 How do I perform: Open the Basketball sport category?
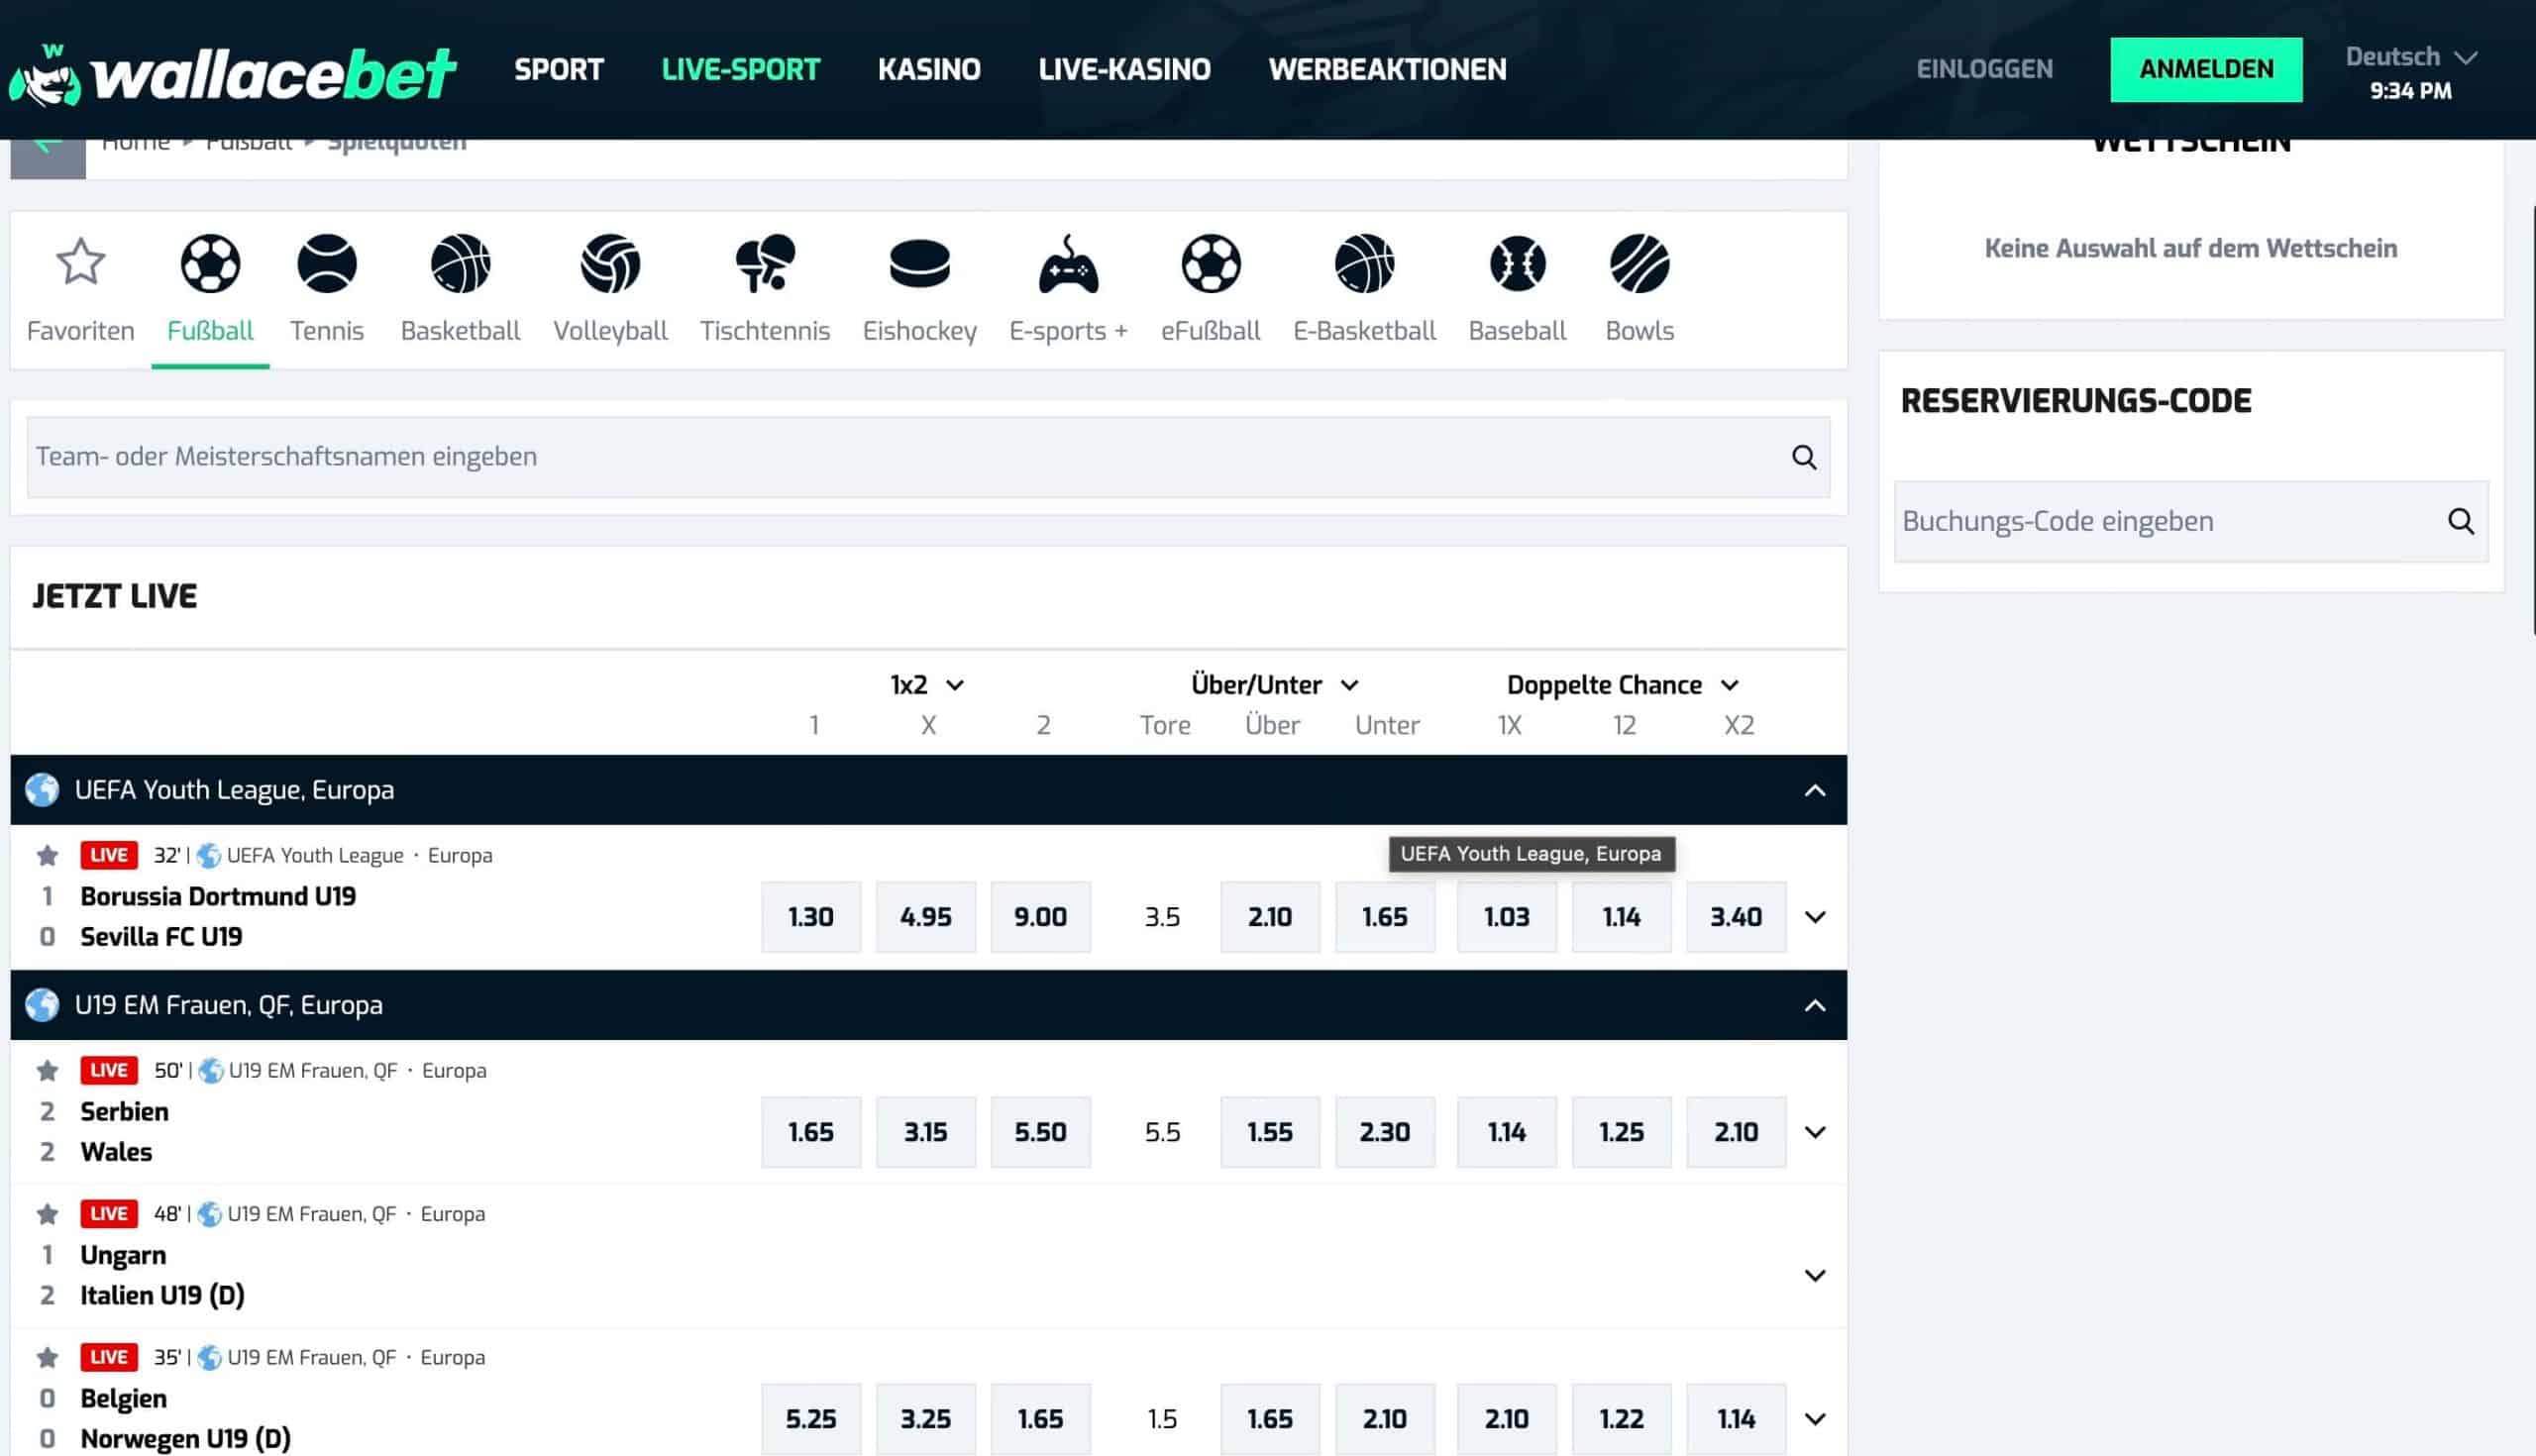point(460,264)
